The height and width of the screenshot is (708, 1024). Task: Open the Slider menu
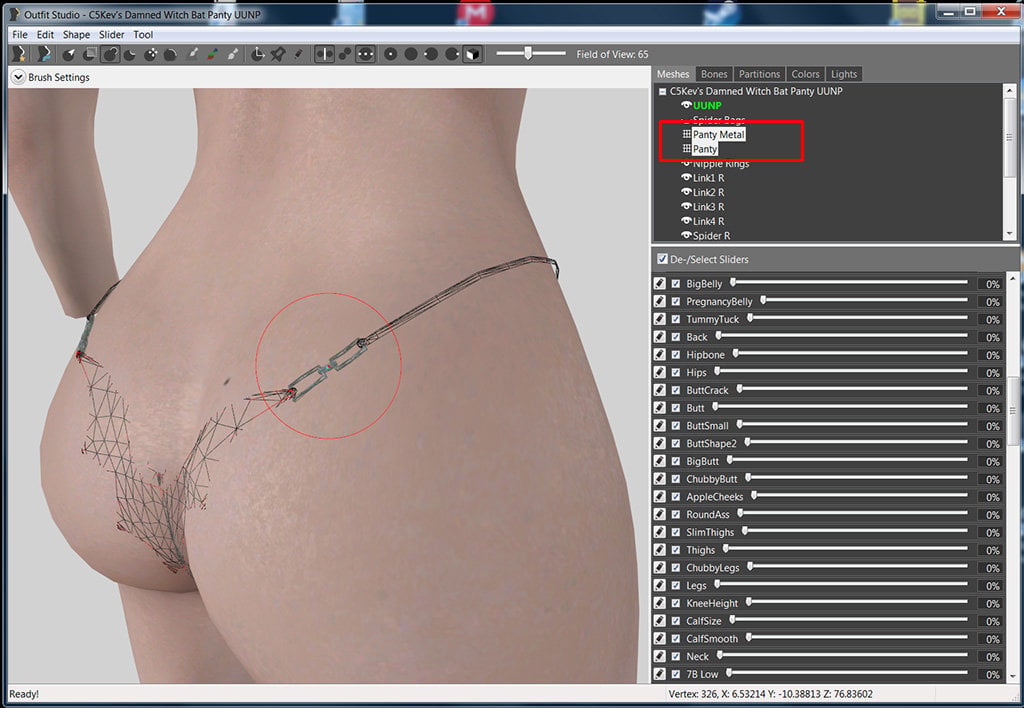[112, 35]
